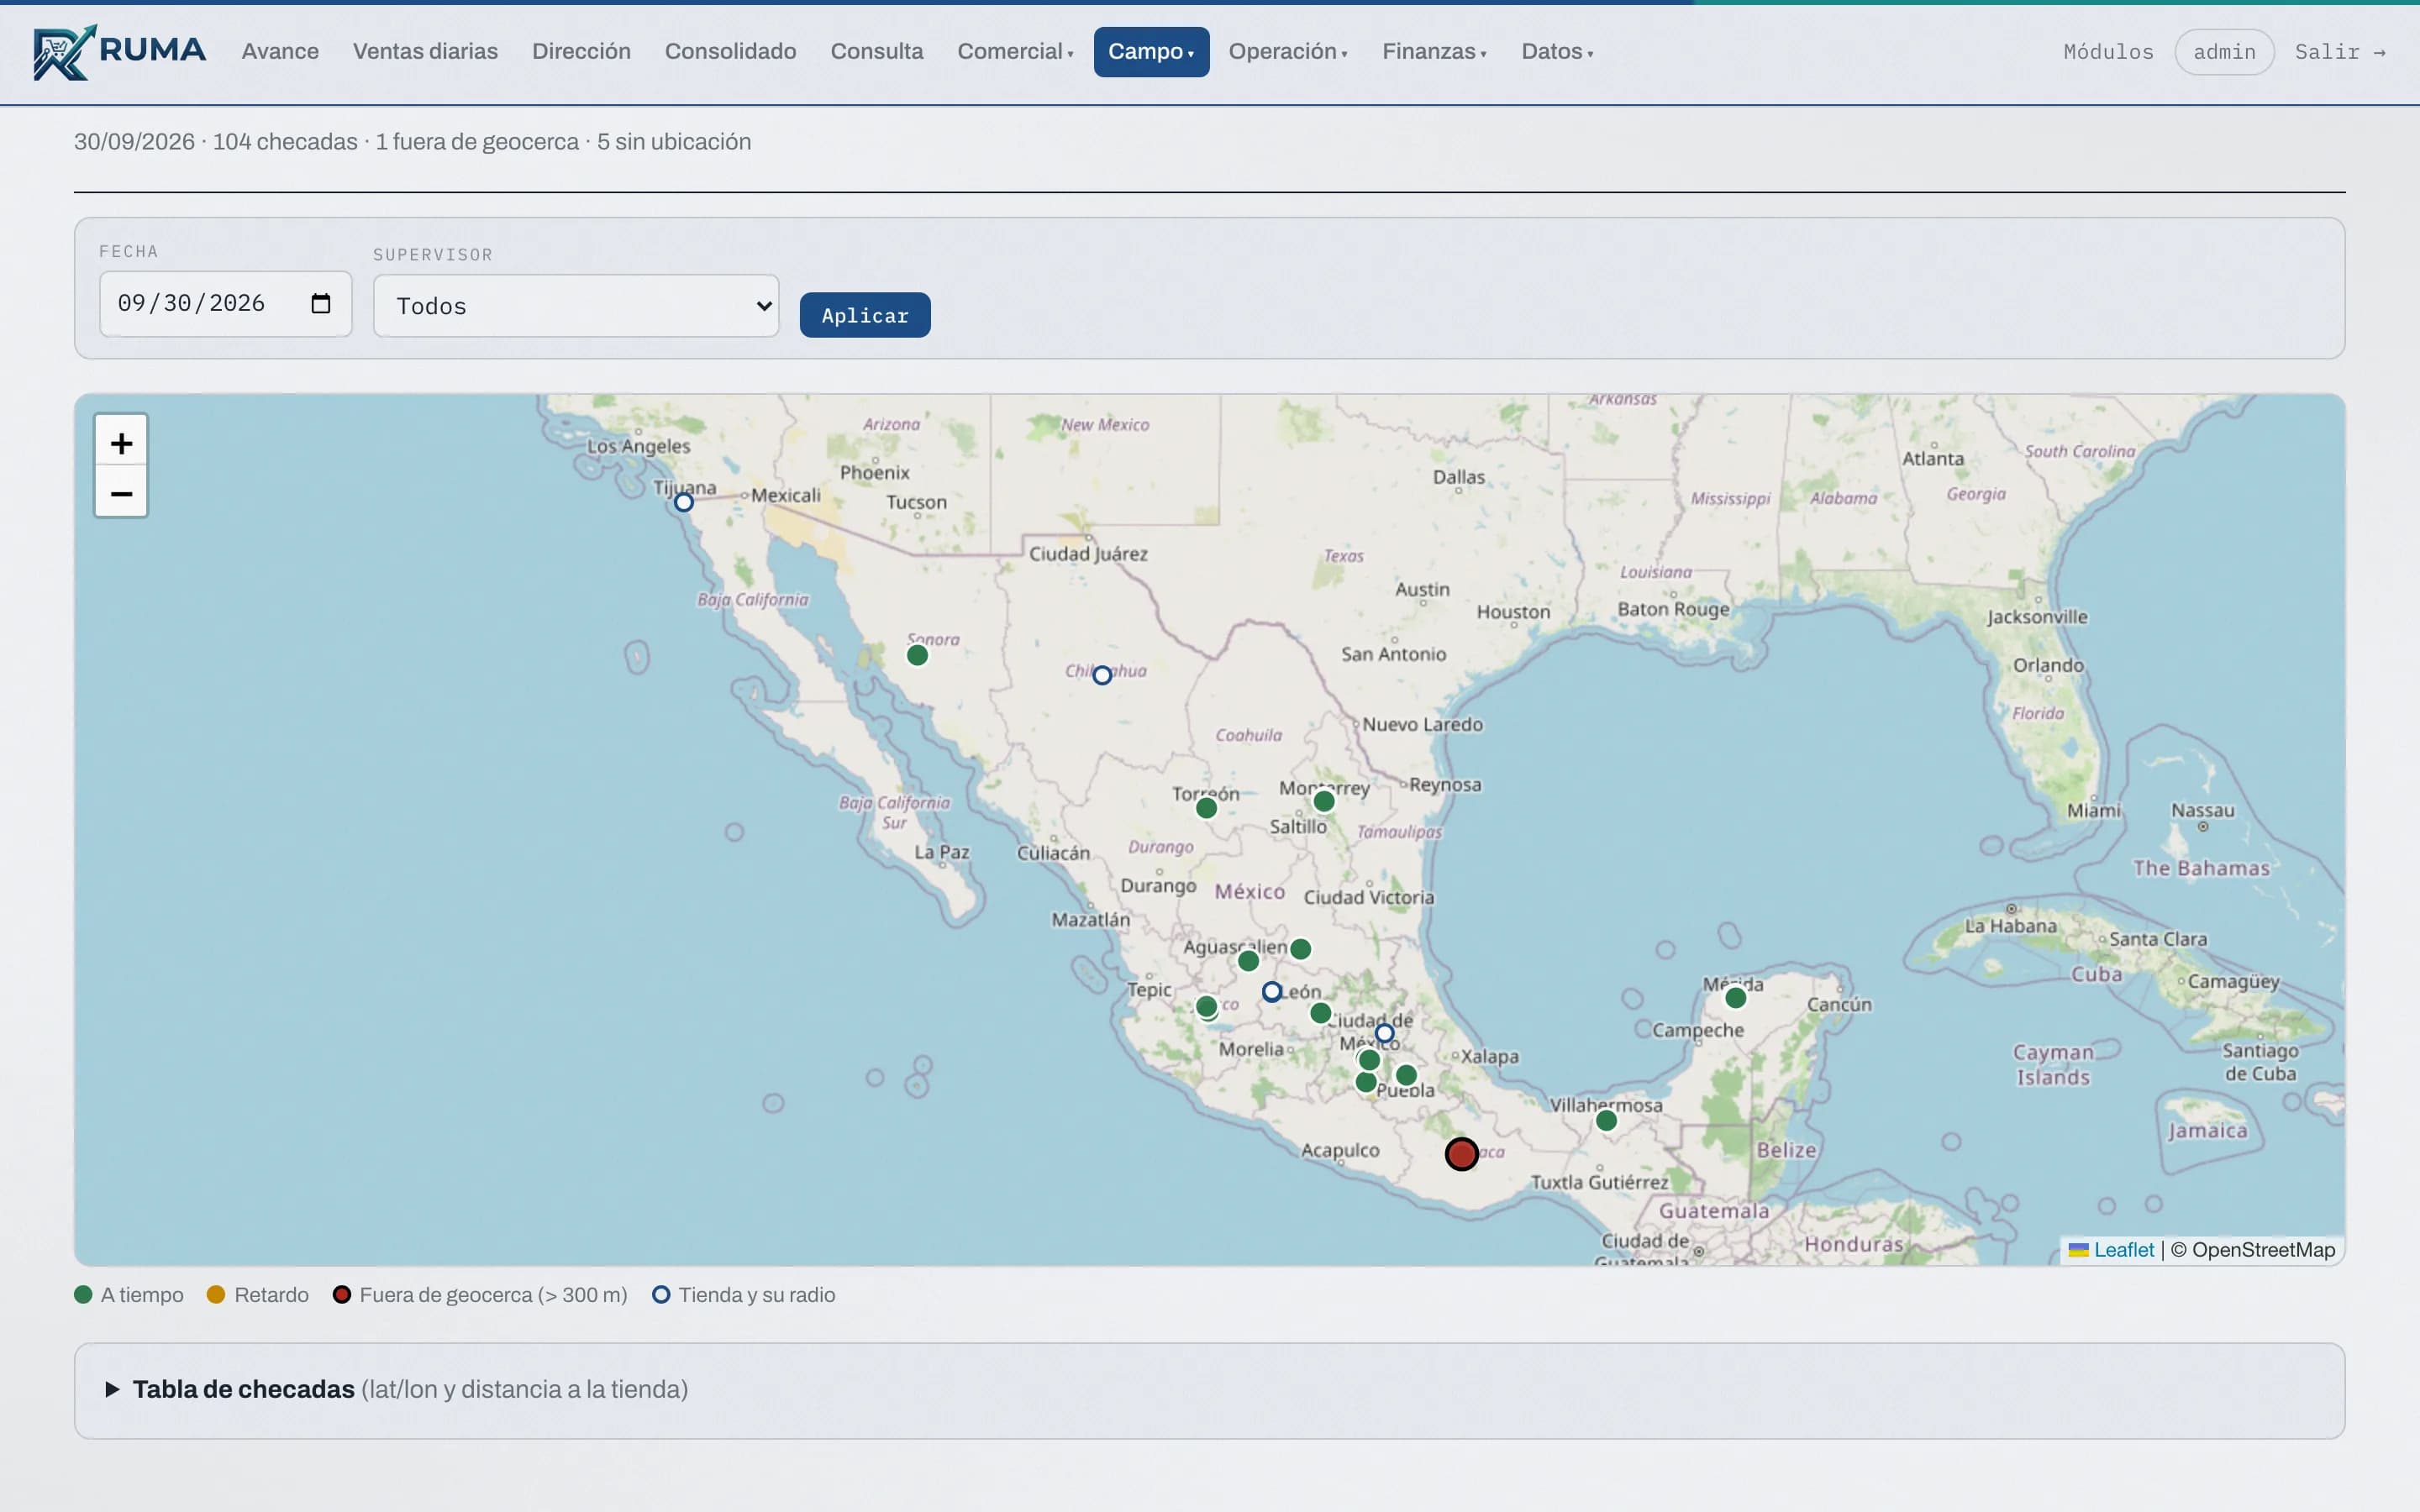The height and width of the screenshot is (1512, 2420).
Task: Open the Leaflet link
Action: 2123,1250
